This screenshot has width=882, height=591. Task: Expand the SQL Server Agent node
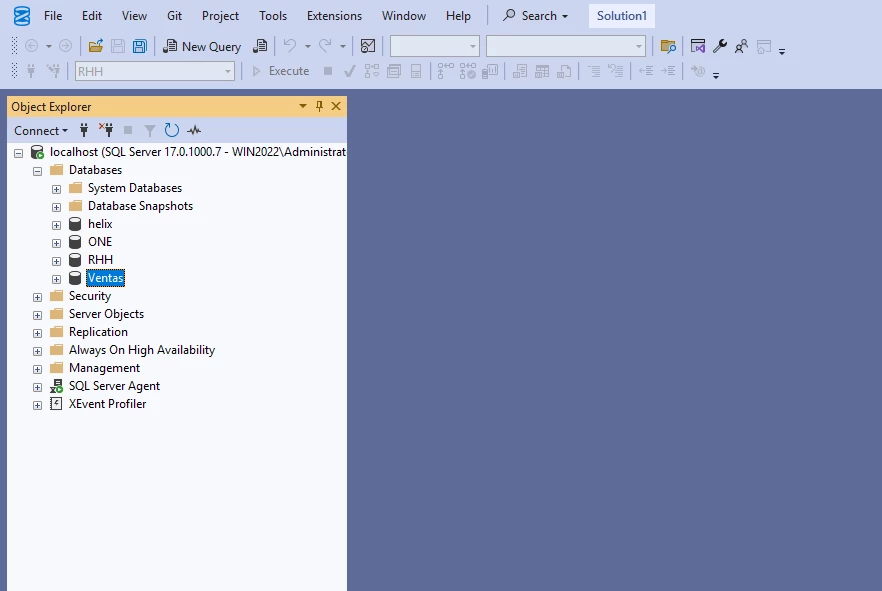coord(38,387)
